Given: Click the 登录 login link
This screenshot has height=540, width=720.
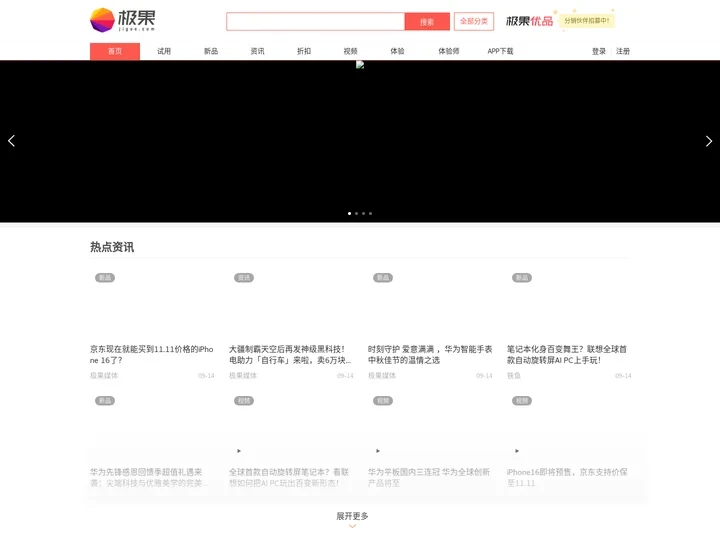Looking at the screenshot, I should 599,51.
